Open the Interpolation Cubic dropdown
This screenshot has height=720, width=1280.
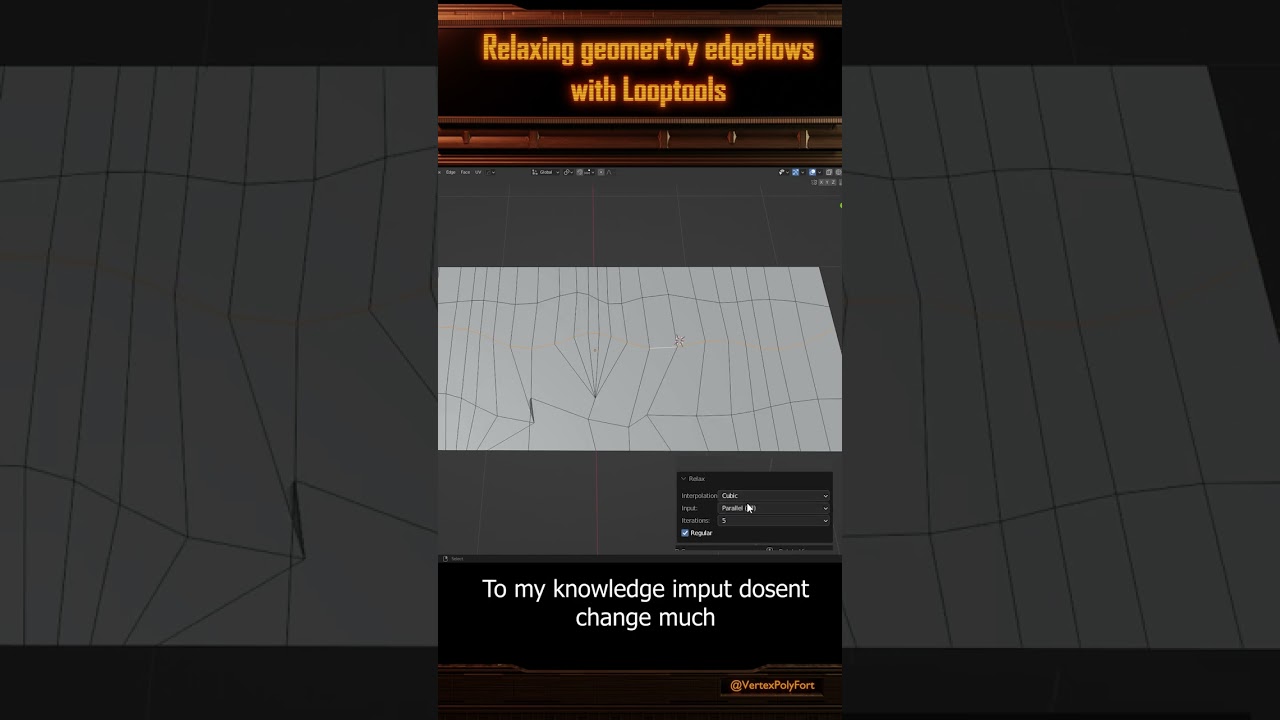774,496
